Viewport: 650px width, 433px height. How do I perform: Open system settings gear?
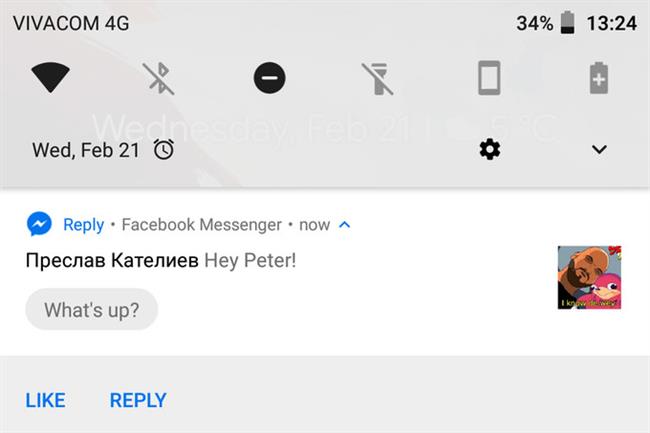point(490,149)
